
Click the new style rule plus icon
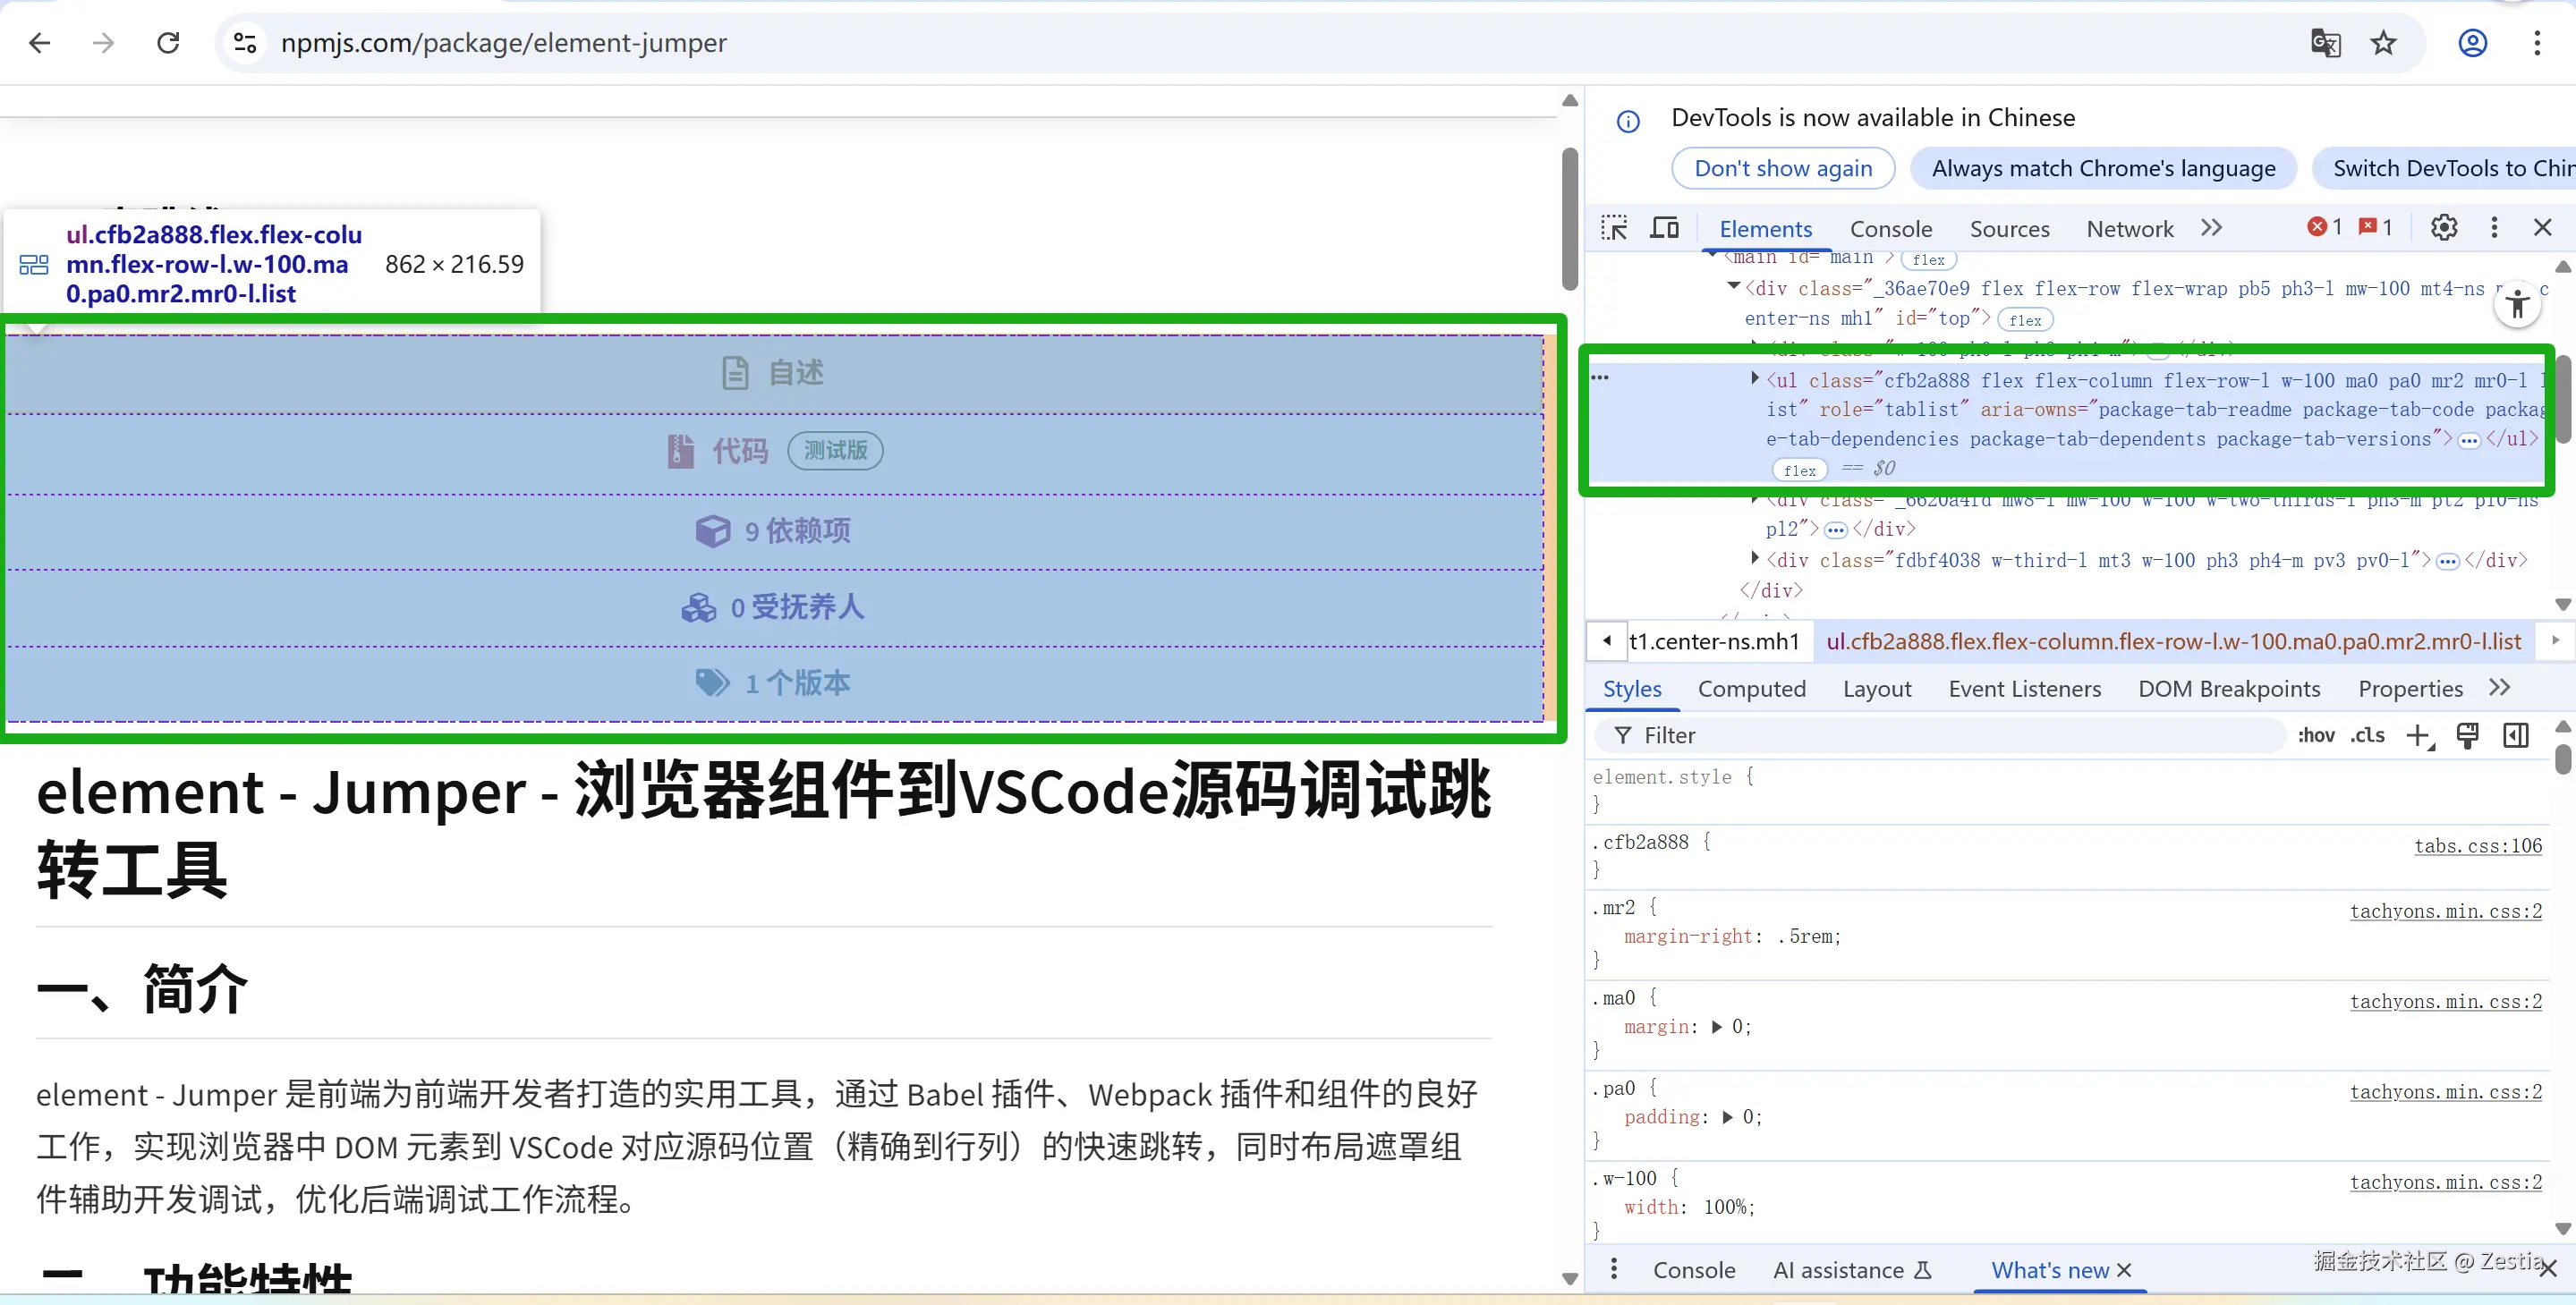[2418, 736]
